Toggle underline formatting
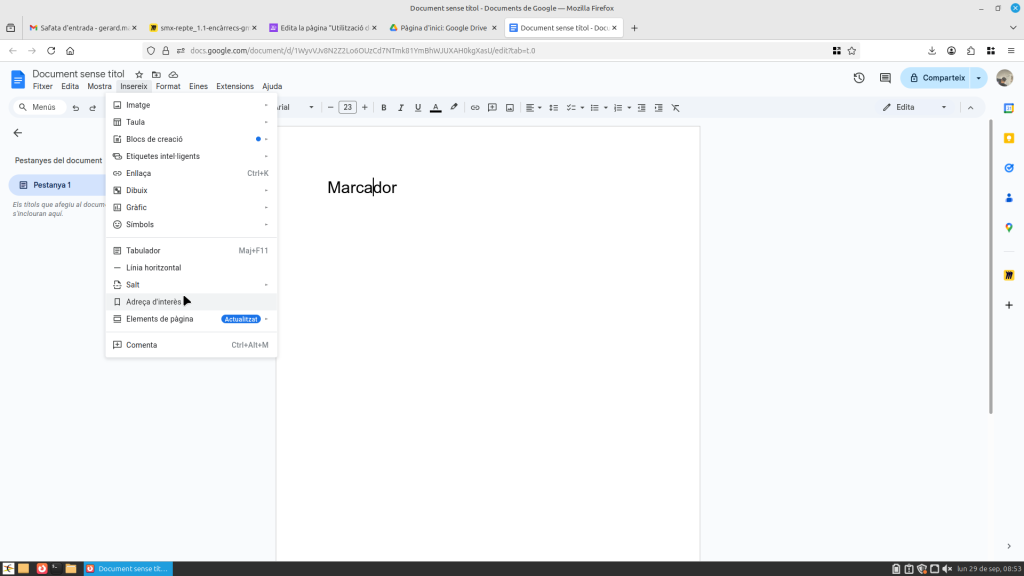Screen dimensions: 1024x576 click(x=418, y=107)
